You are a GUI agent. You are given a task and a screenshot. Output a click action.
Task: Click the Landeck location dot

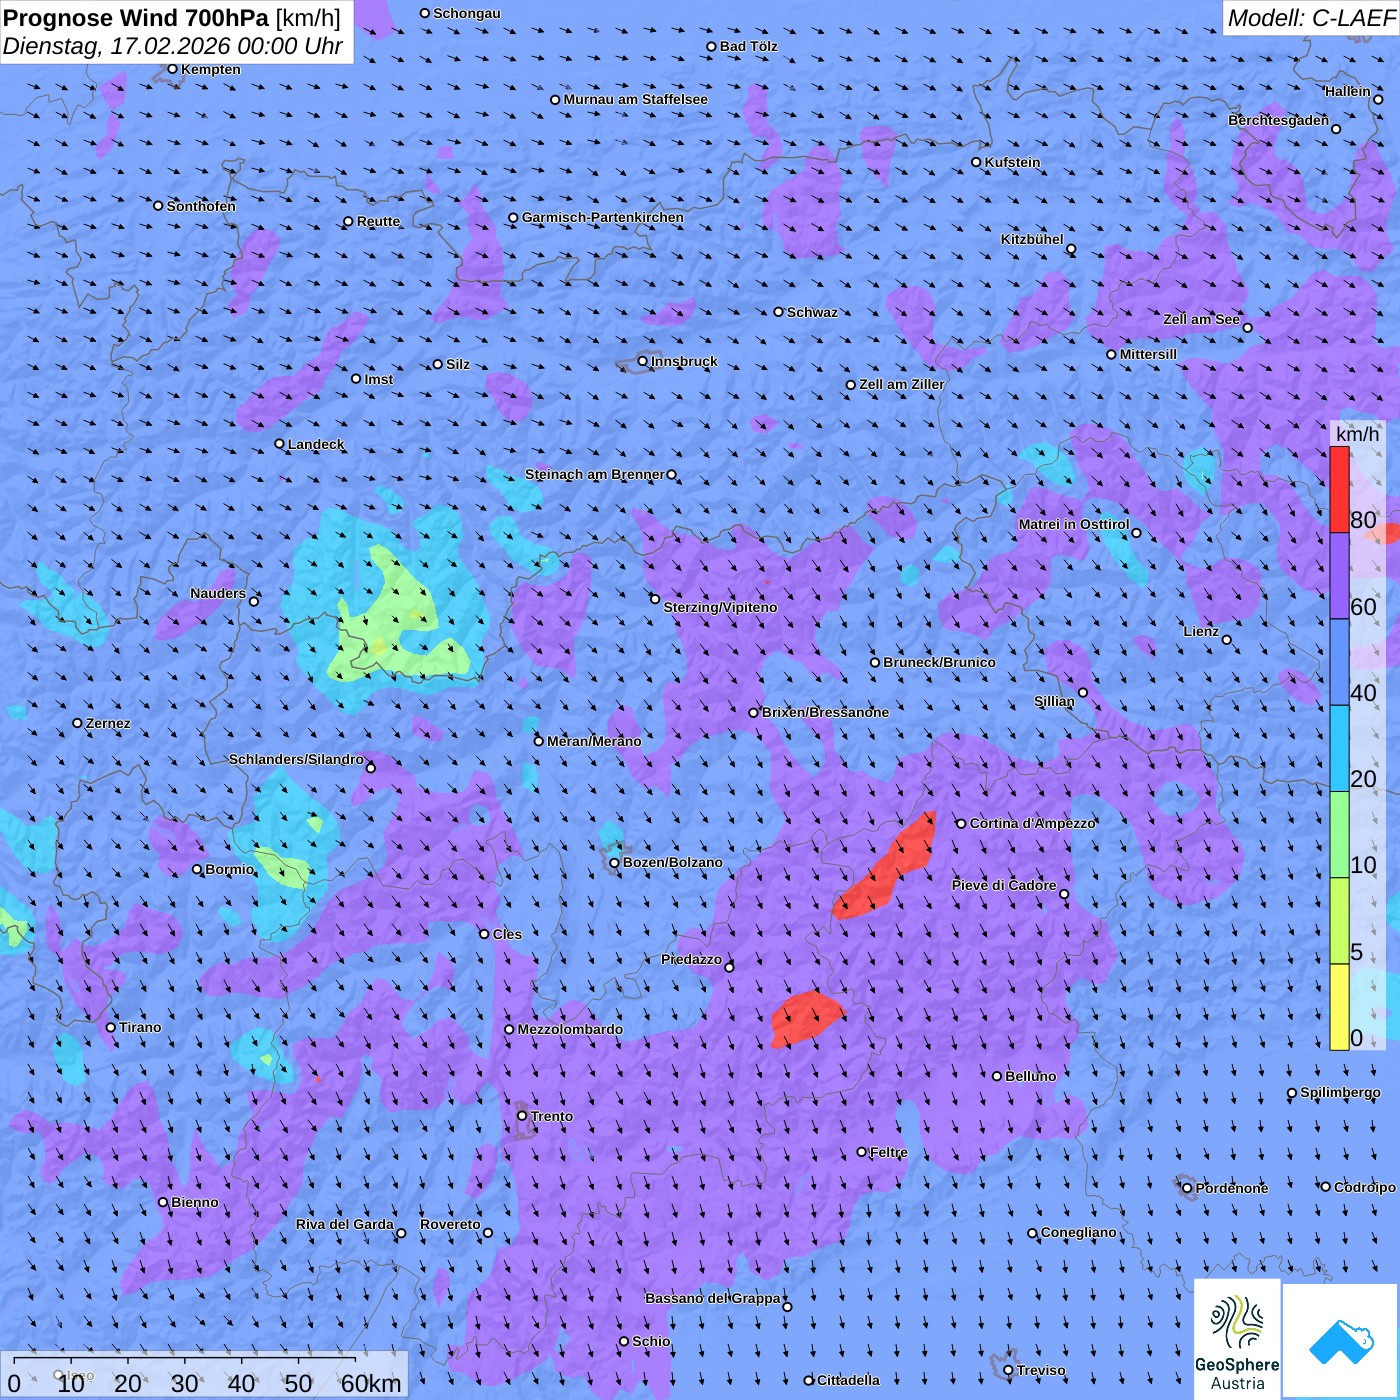[280, 444]
